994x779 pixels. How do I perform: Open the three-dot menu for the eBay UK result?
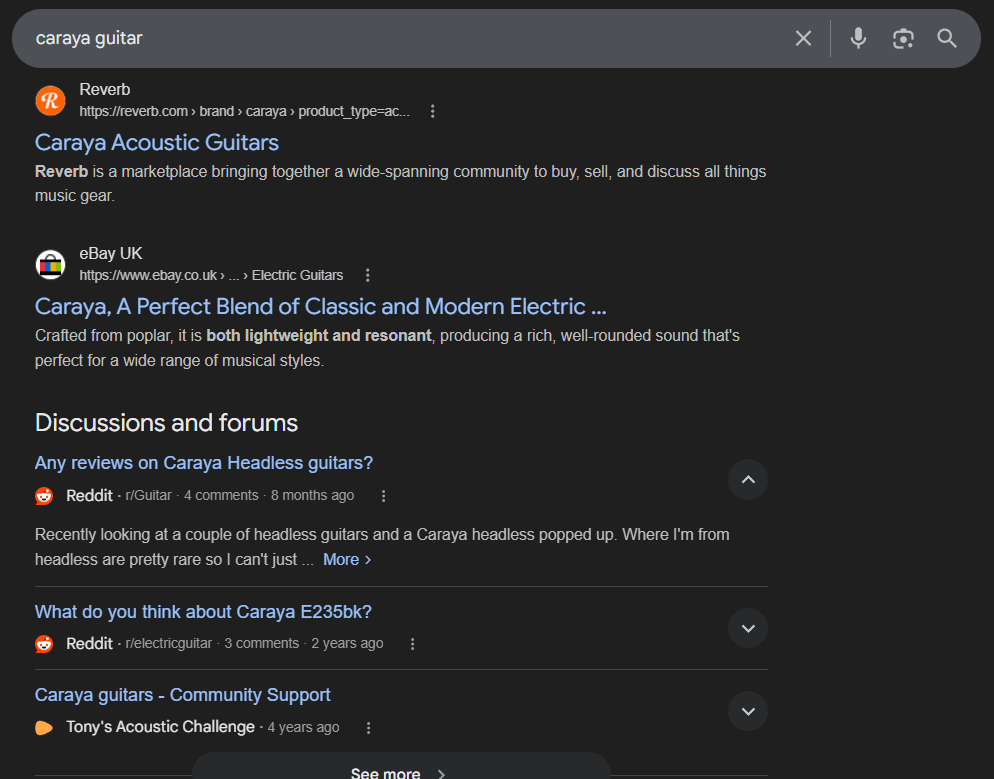click(x=368, y=275)
